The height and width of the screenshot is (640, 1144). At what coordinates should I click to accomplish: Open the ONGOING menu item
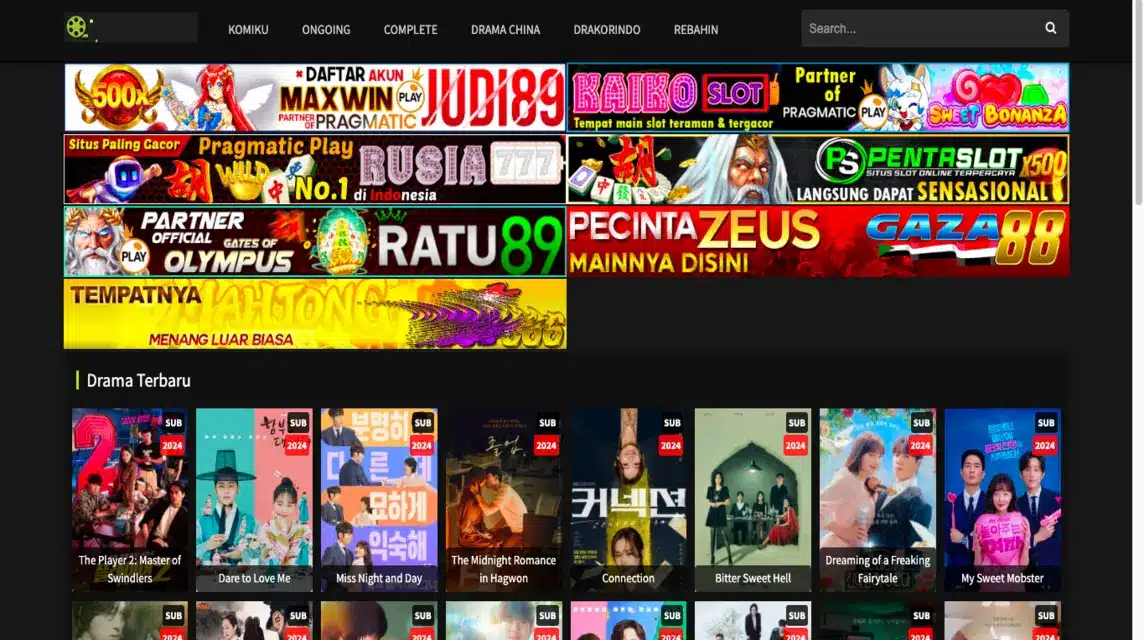(x=326, y=30)
